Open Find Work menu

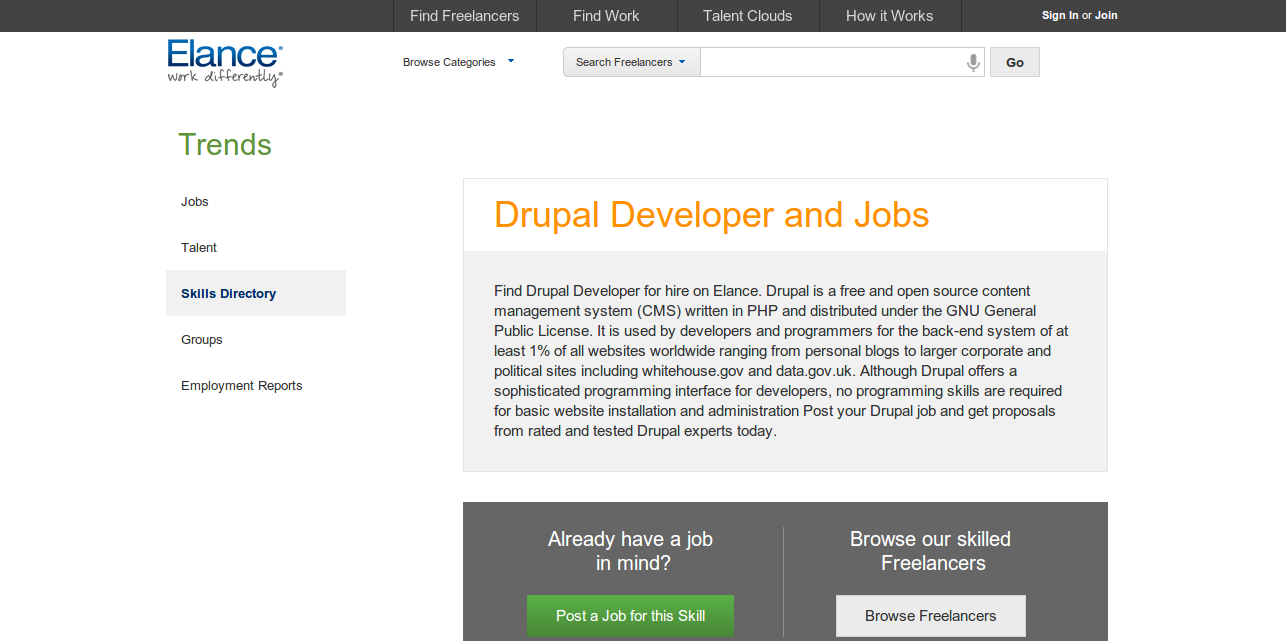(606, 16)
